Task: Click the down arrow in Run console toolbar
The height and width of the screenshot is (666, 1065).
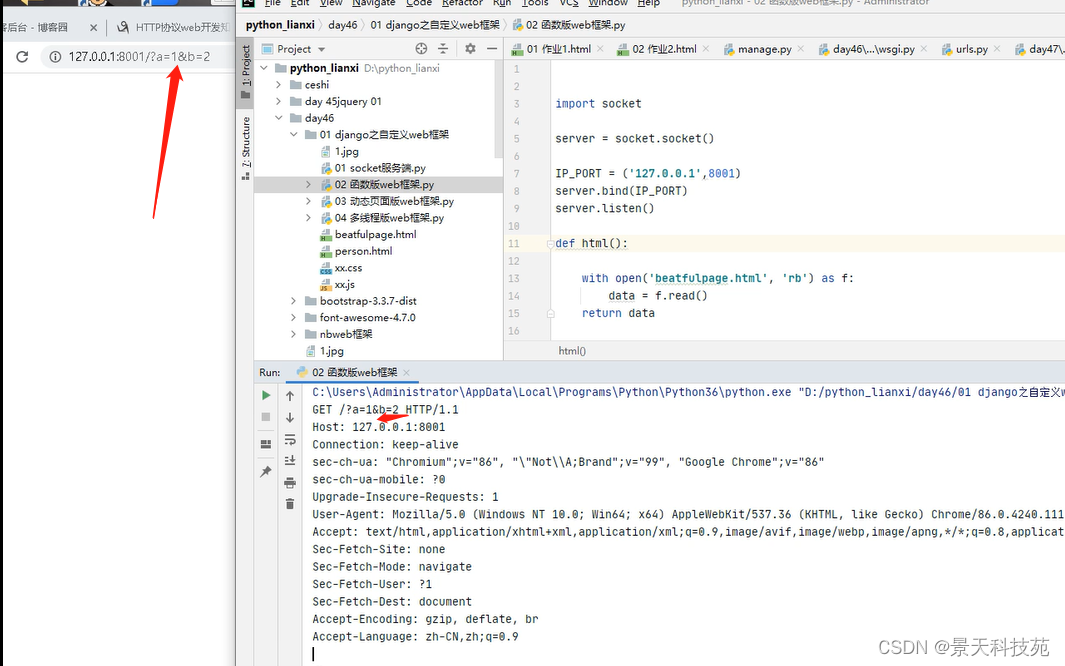Action: pyautogui.click(x=290, y=418)
